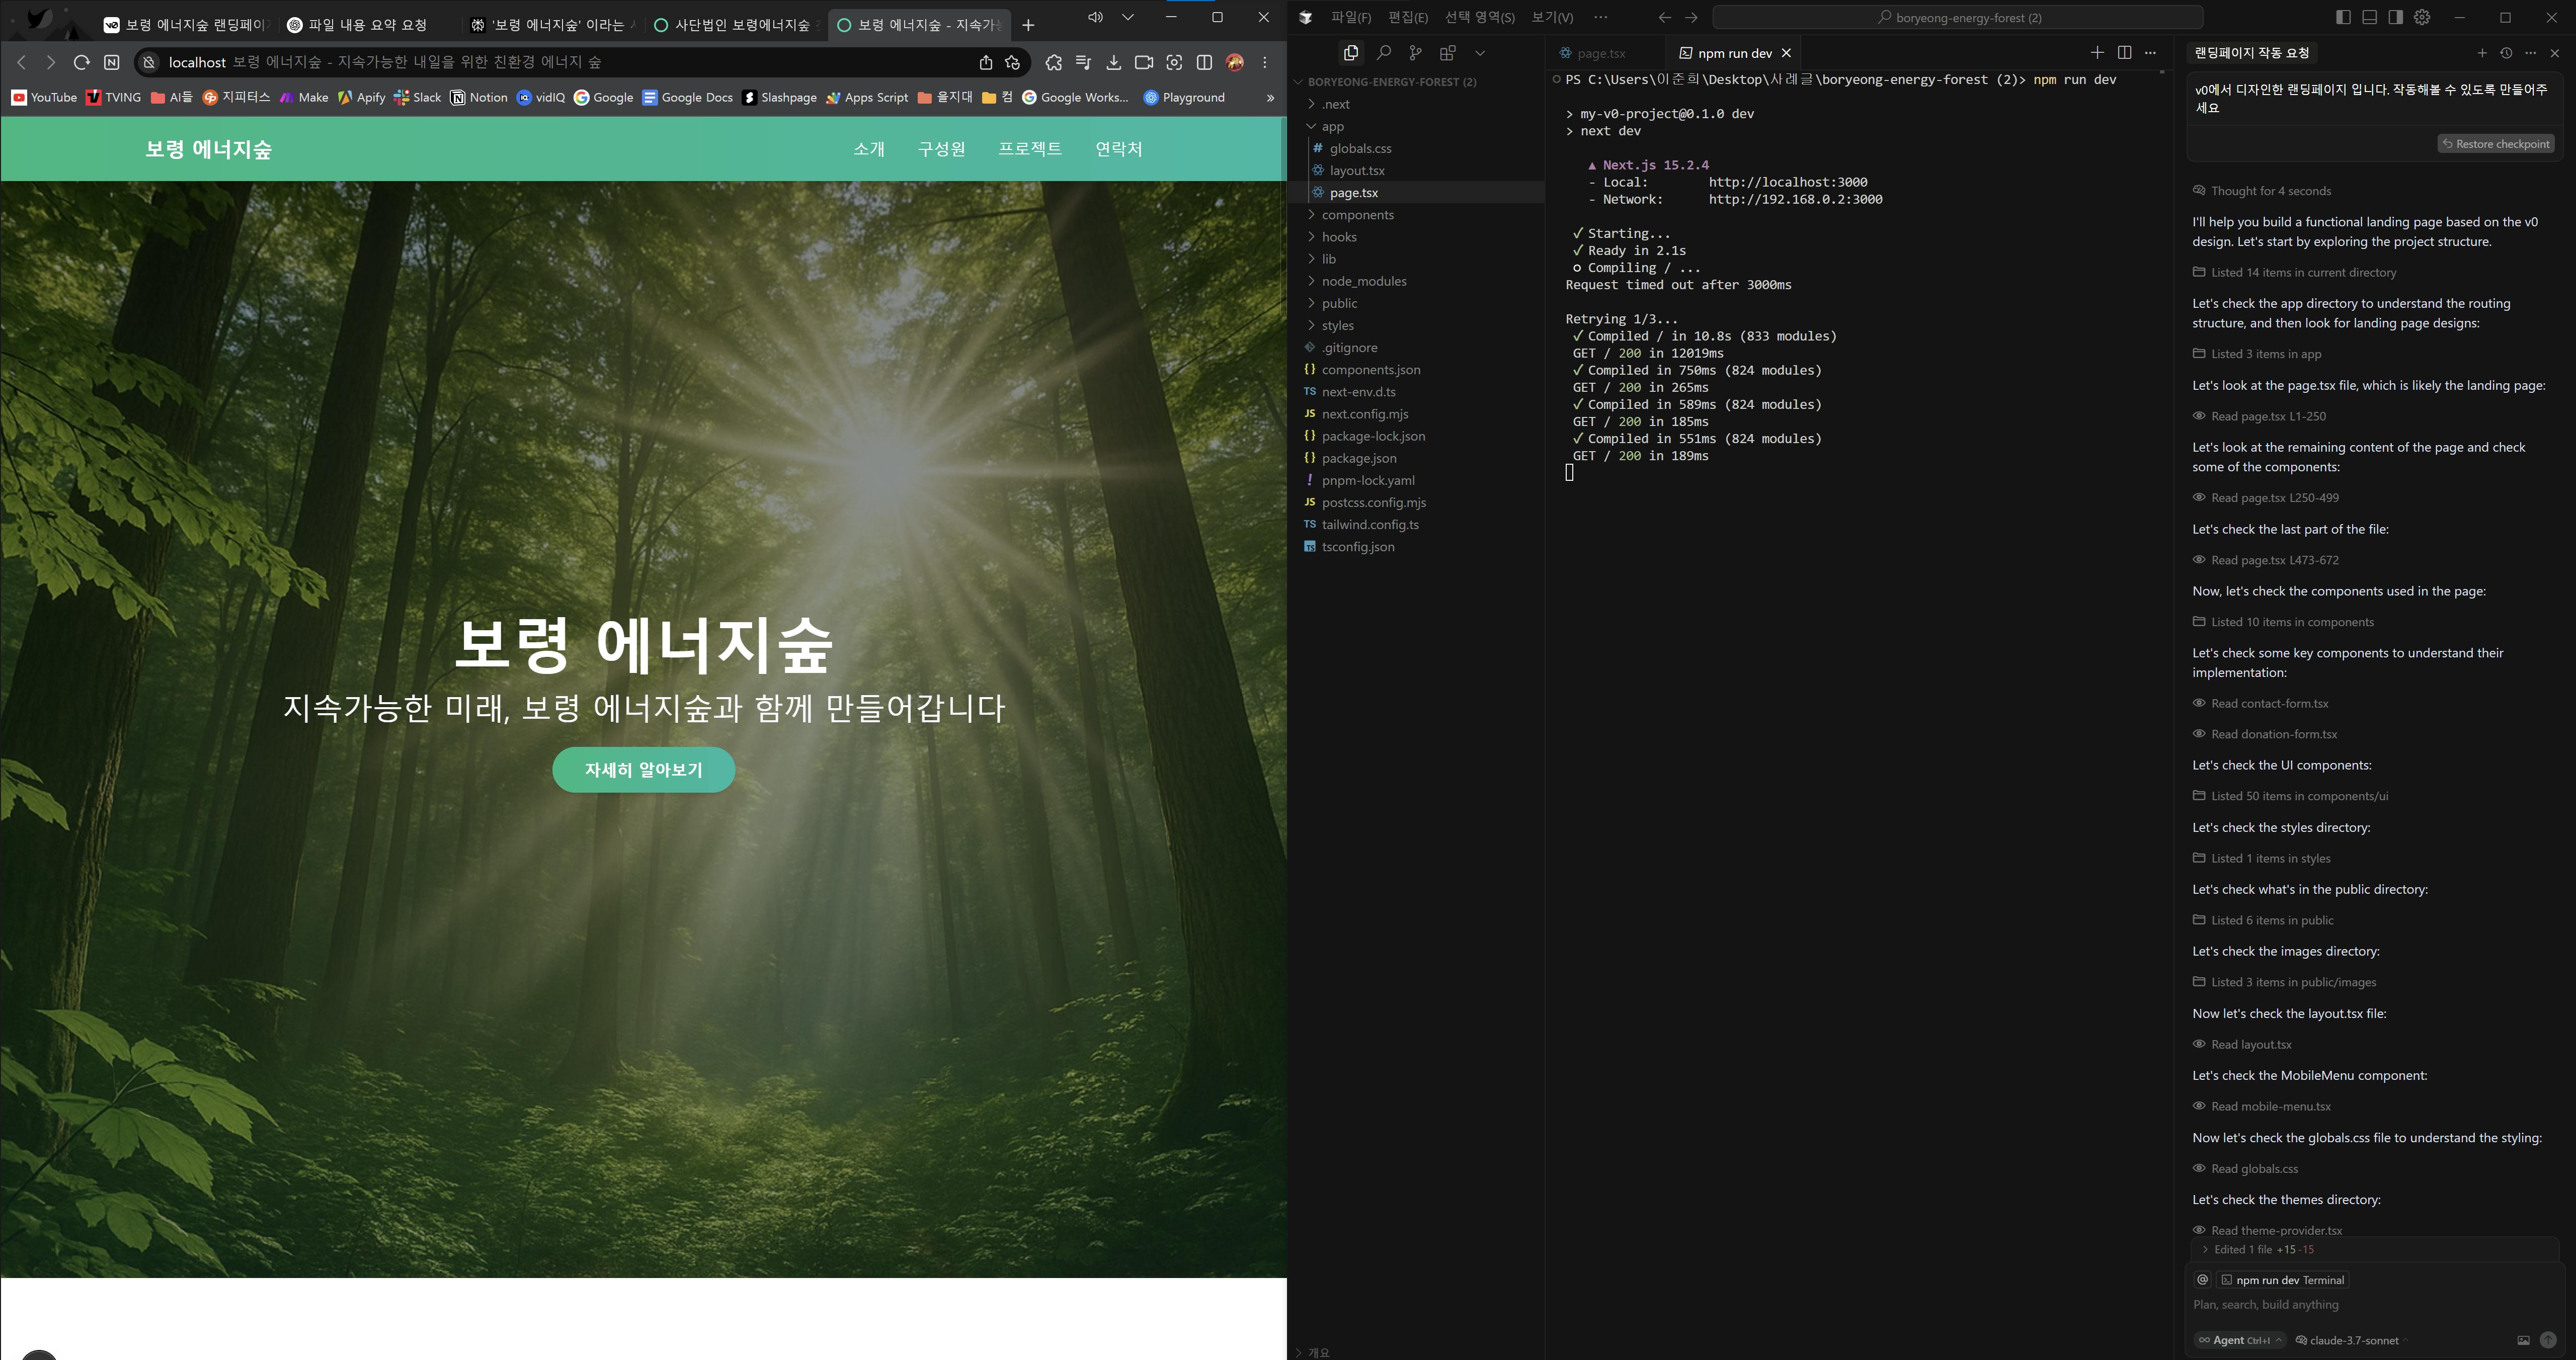Click 자세히 알아보기 button on webpage
This screenshot has width=2576, height=1360.
[644, 770]
